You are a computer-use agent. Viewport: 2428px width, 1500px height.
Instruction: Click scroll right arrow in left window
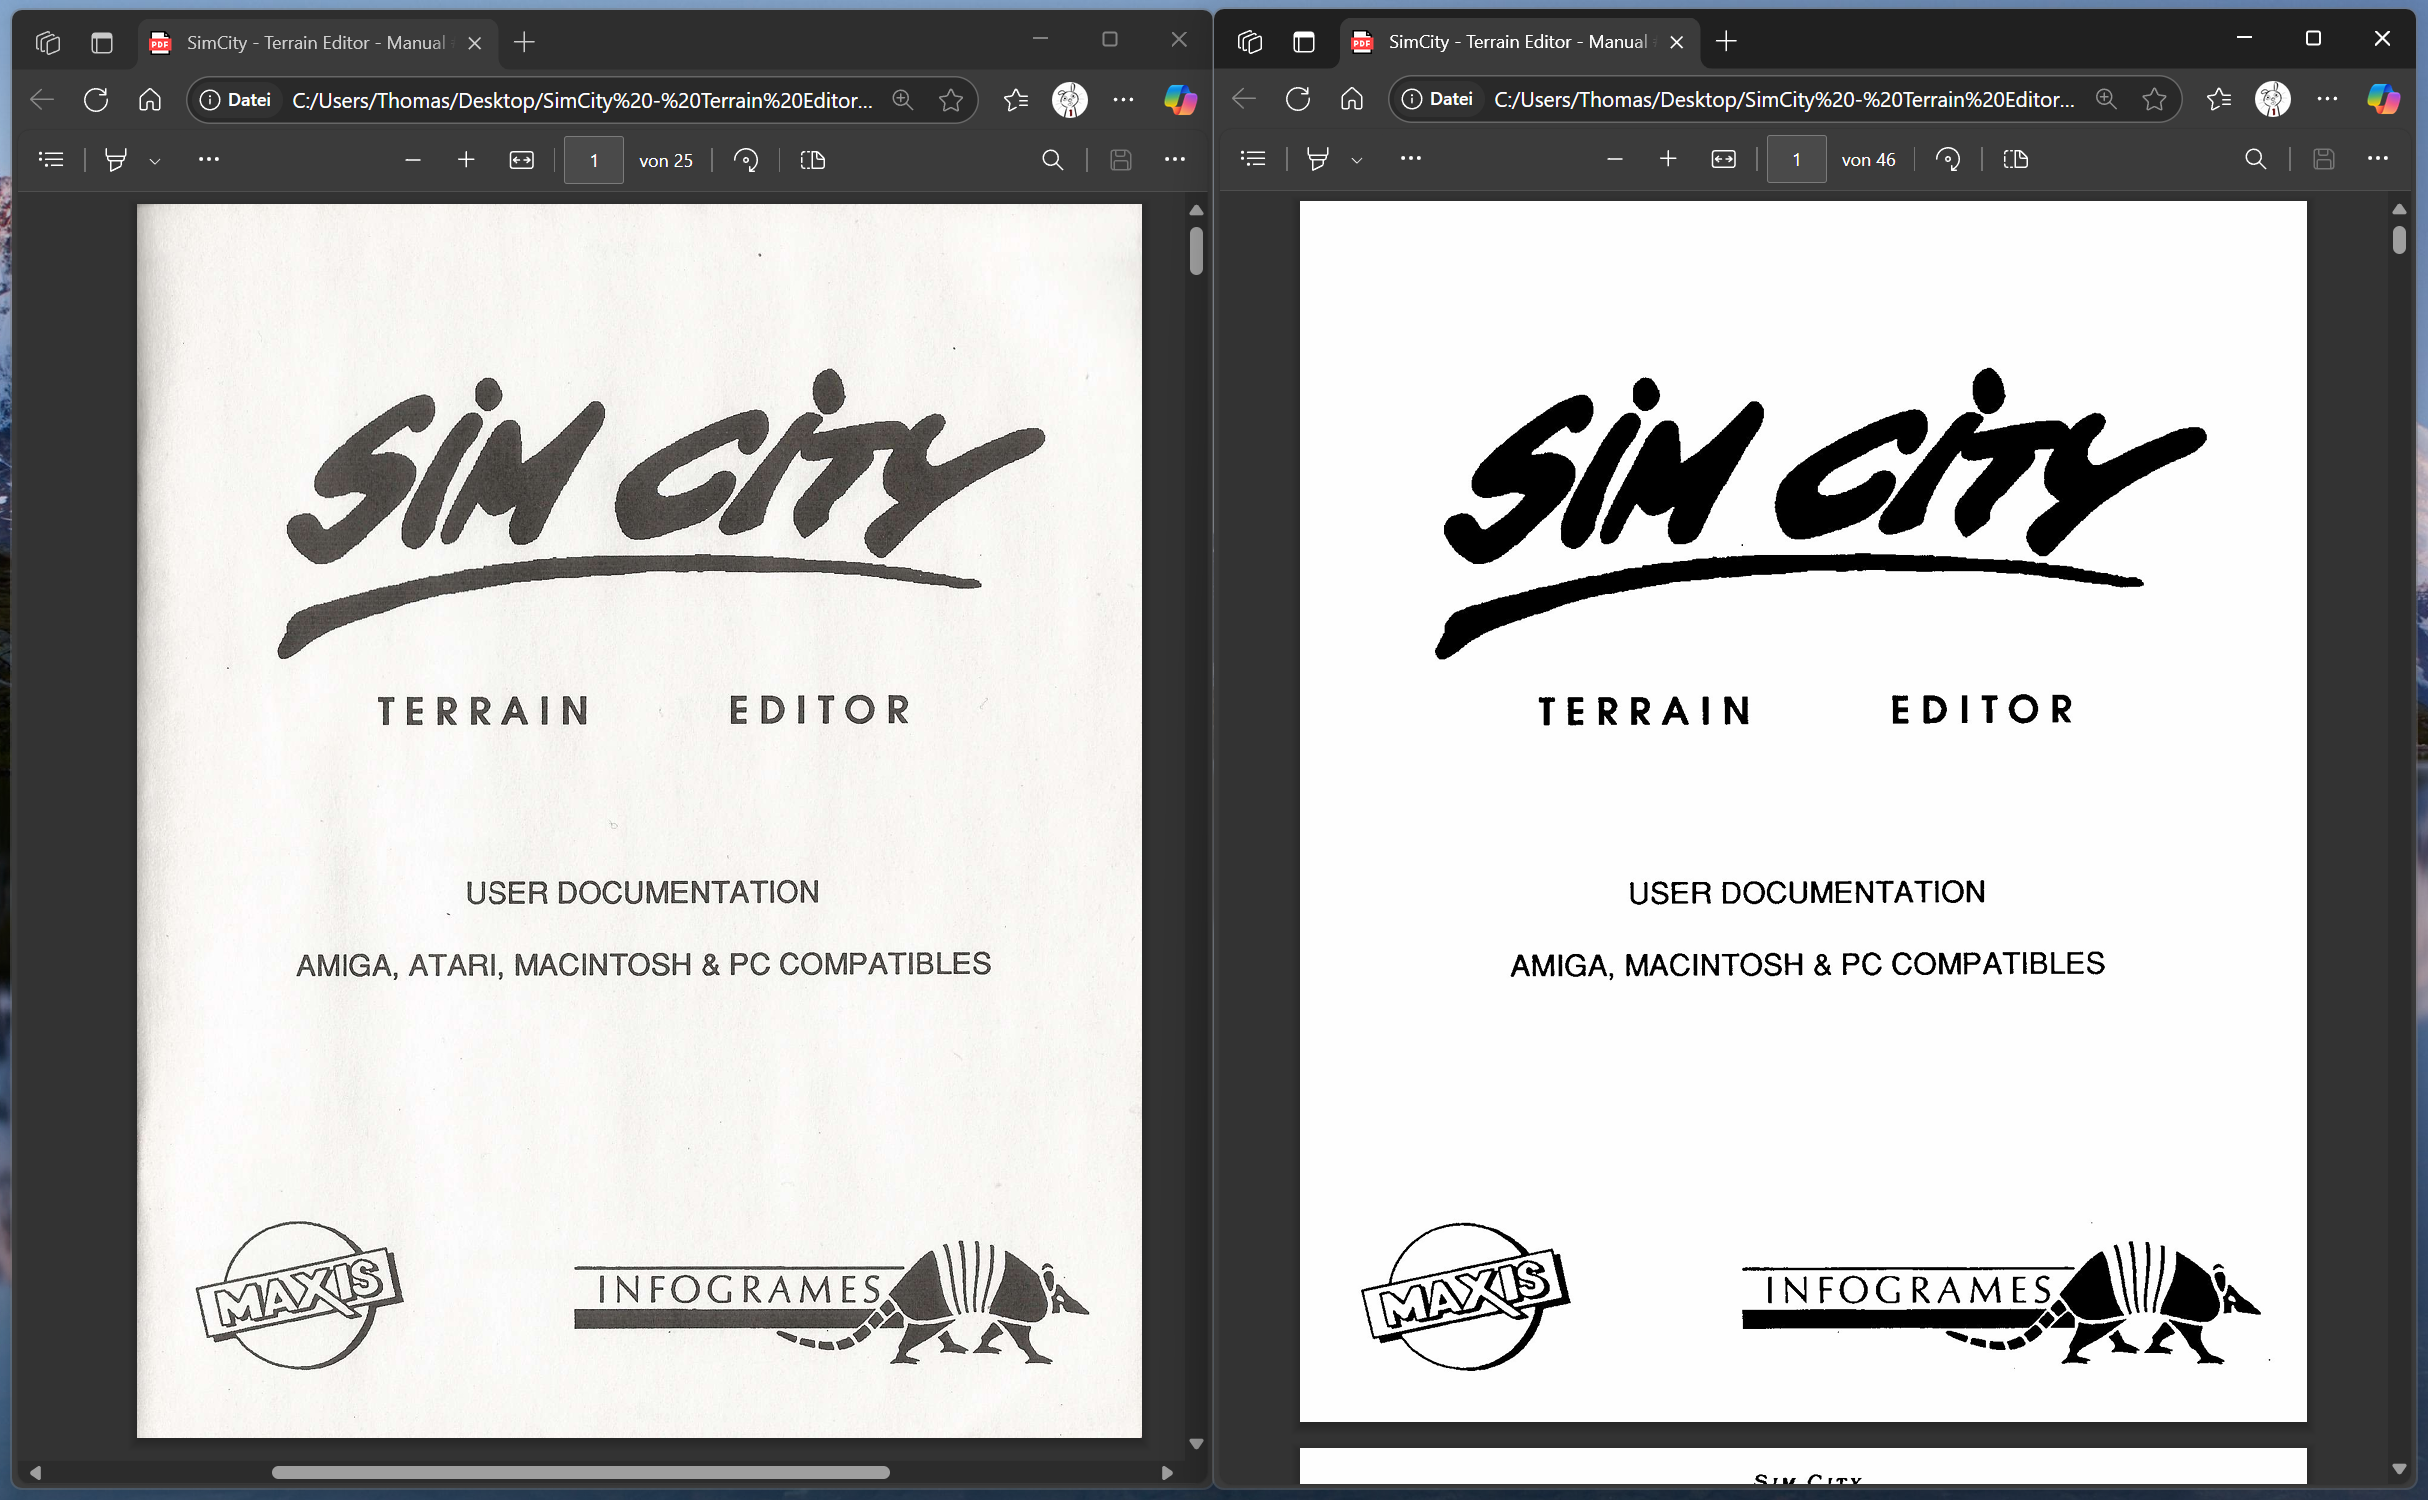[x=1167, y=1472]
